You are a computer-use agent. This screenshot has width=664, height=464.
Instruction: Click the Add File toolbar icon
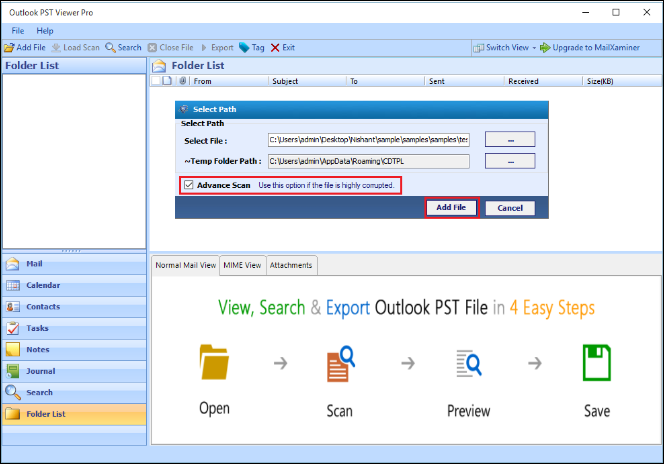9,48
